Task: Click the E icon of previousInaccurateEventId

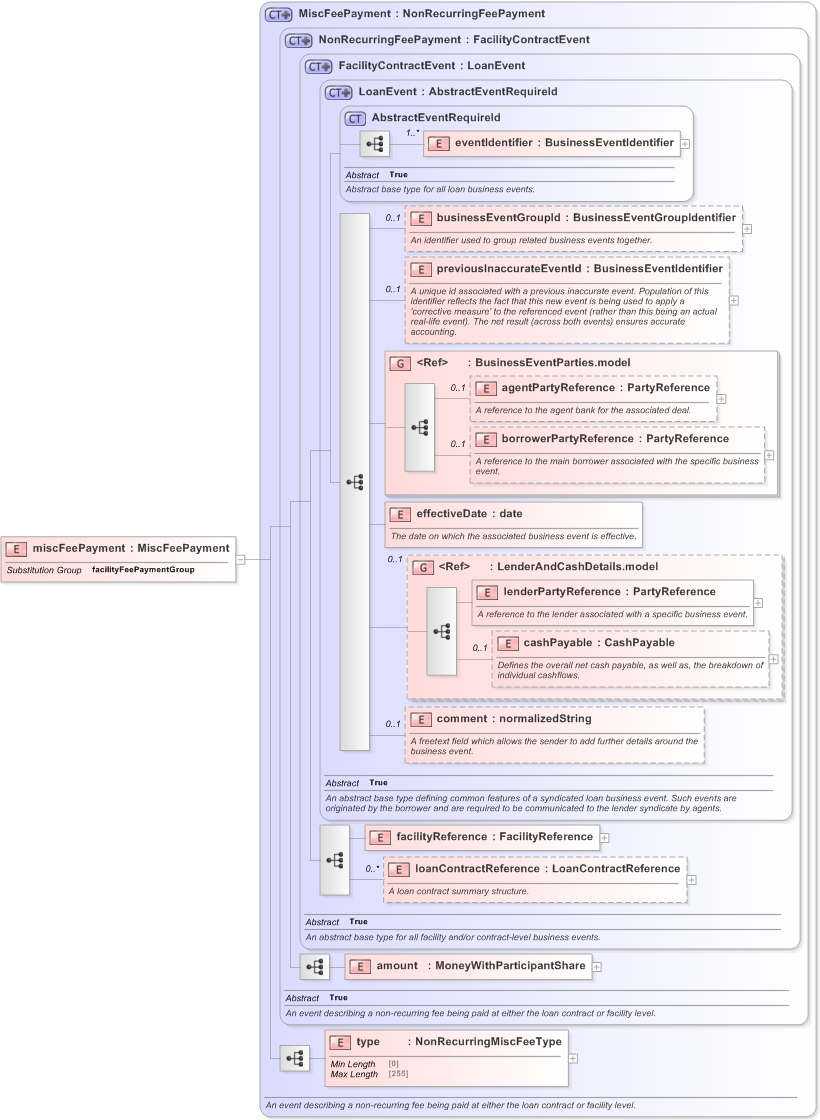Action: pyautogui.click(x=421, y=269)
